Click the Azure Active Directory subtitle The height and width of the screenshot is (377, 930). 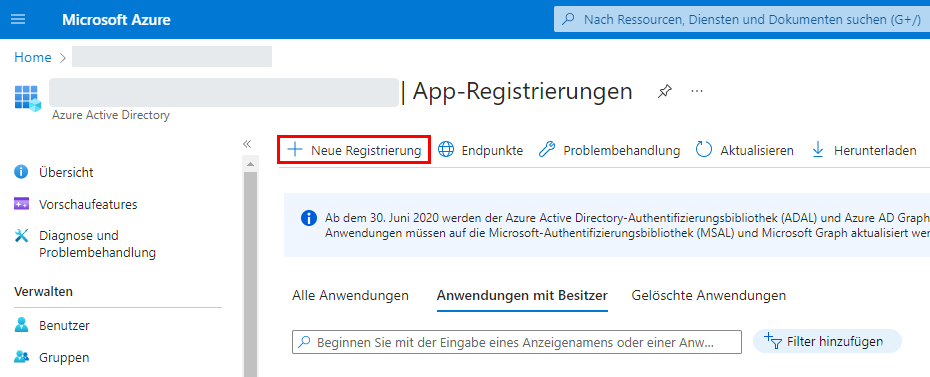pyautogui.click(x=110, y=115)
